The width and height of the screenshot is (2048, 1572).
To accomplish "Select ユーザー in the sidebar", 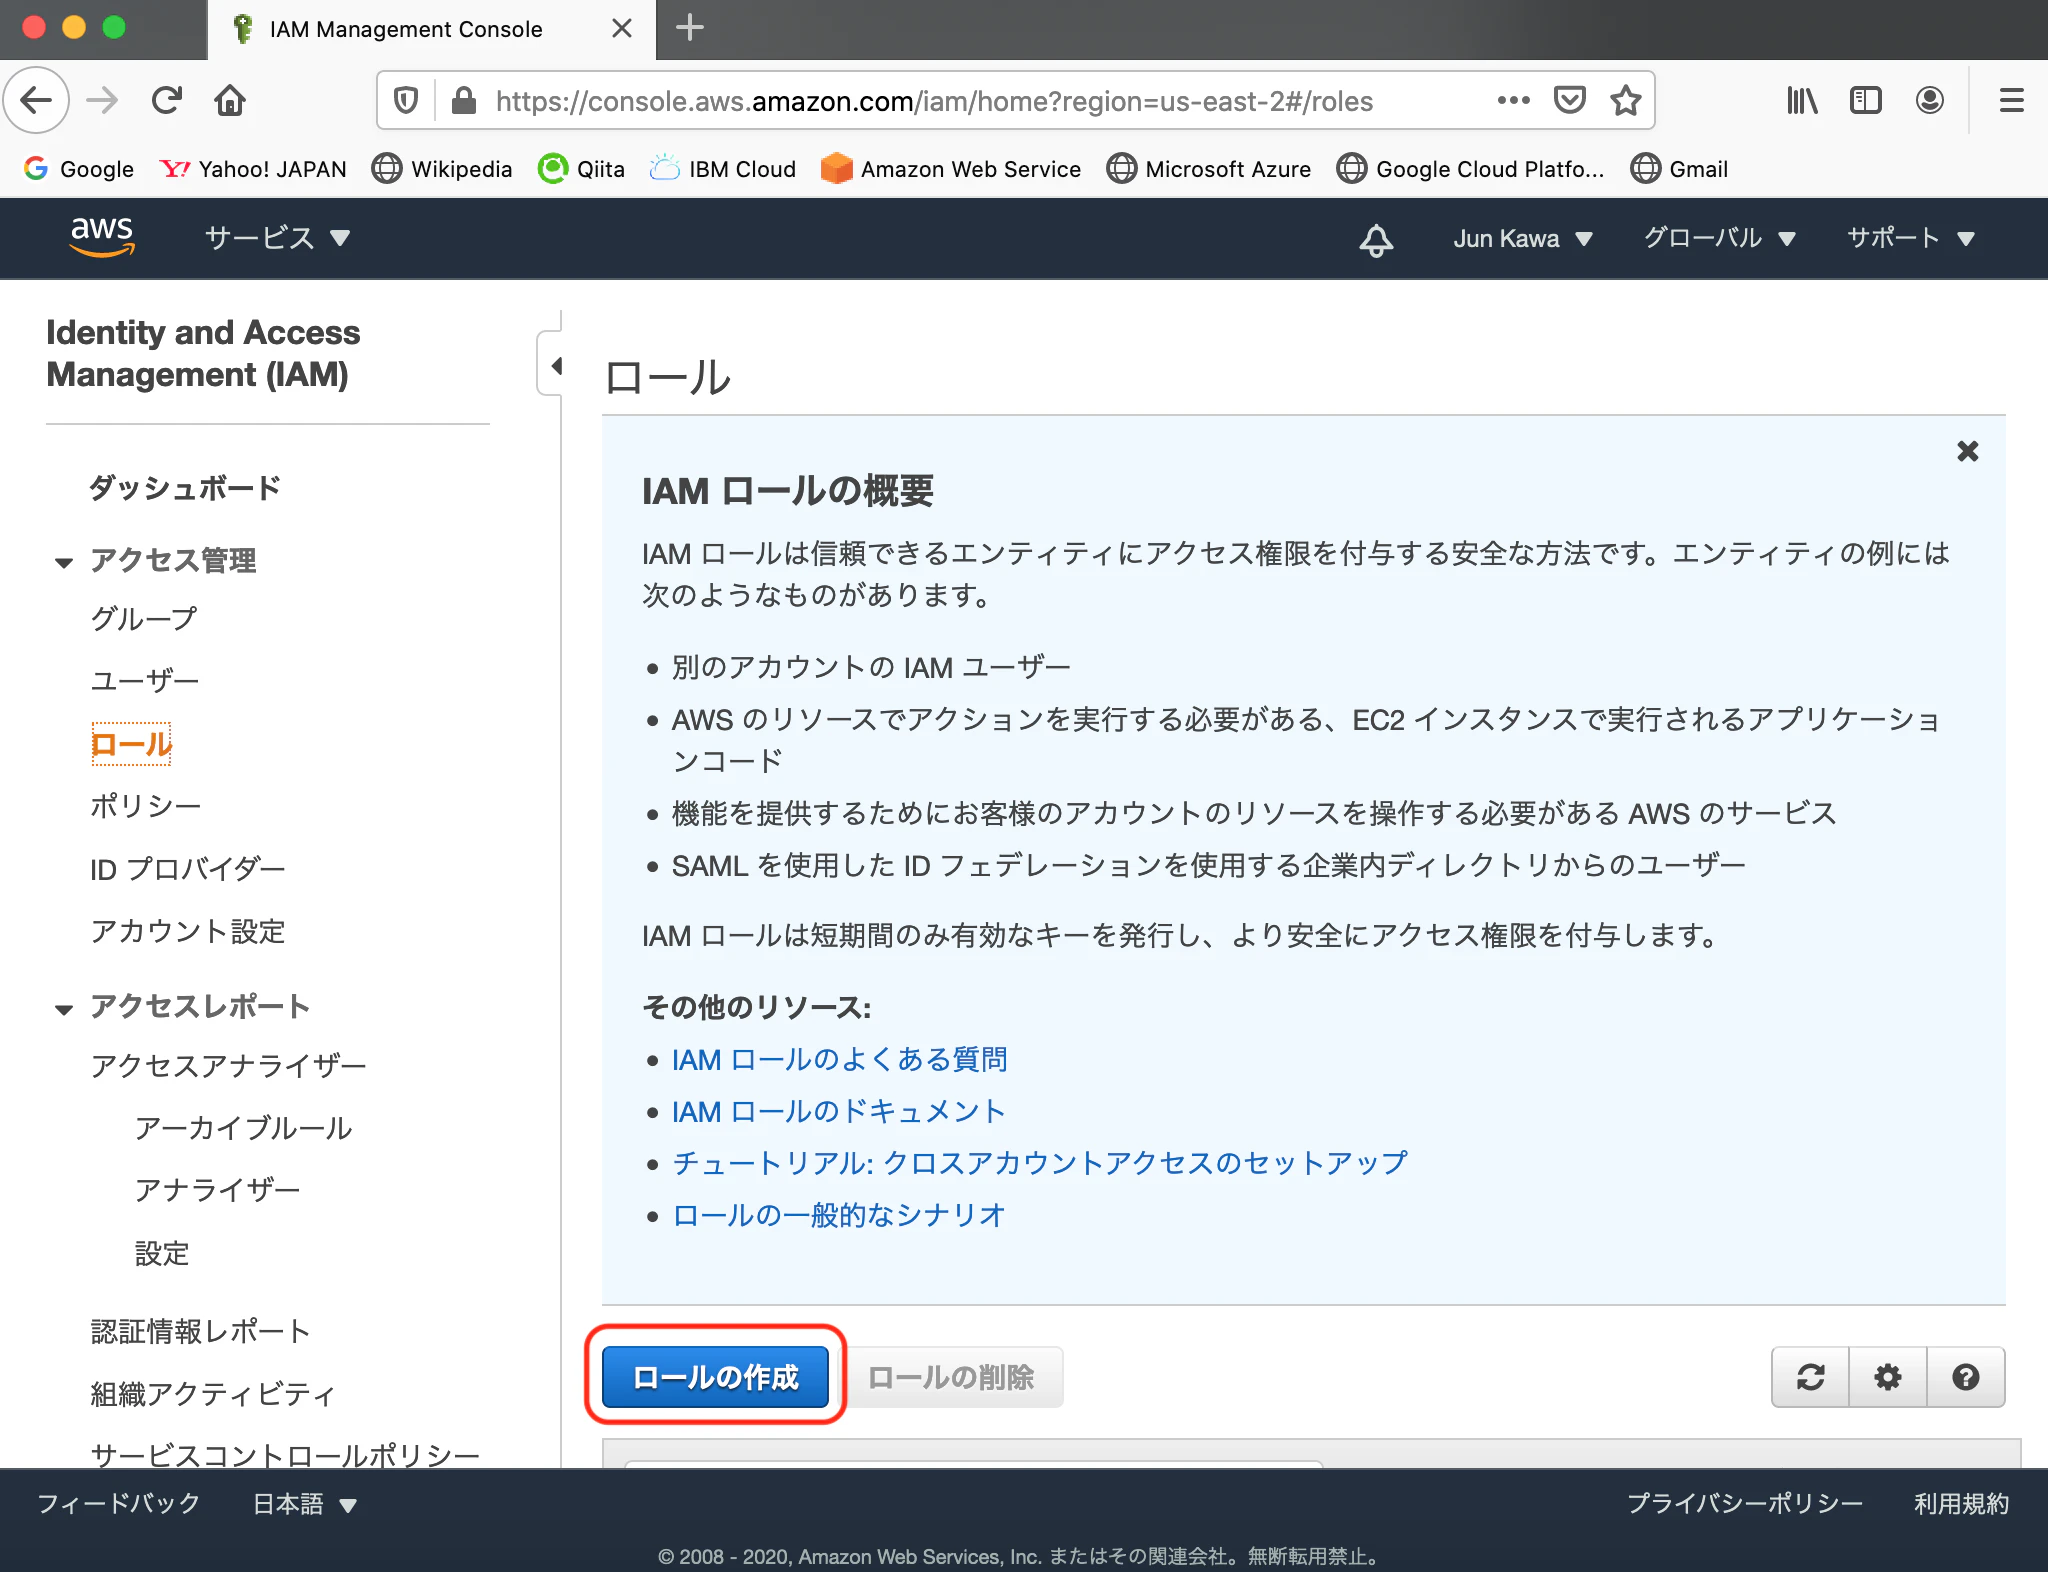I will pos(145,681).
